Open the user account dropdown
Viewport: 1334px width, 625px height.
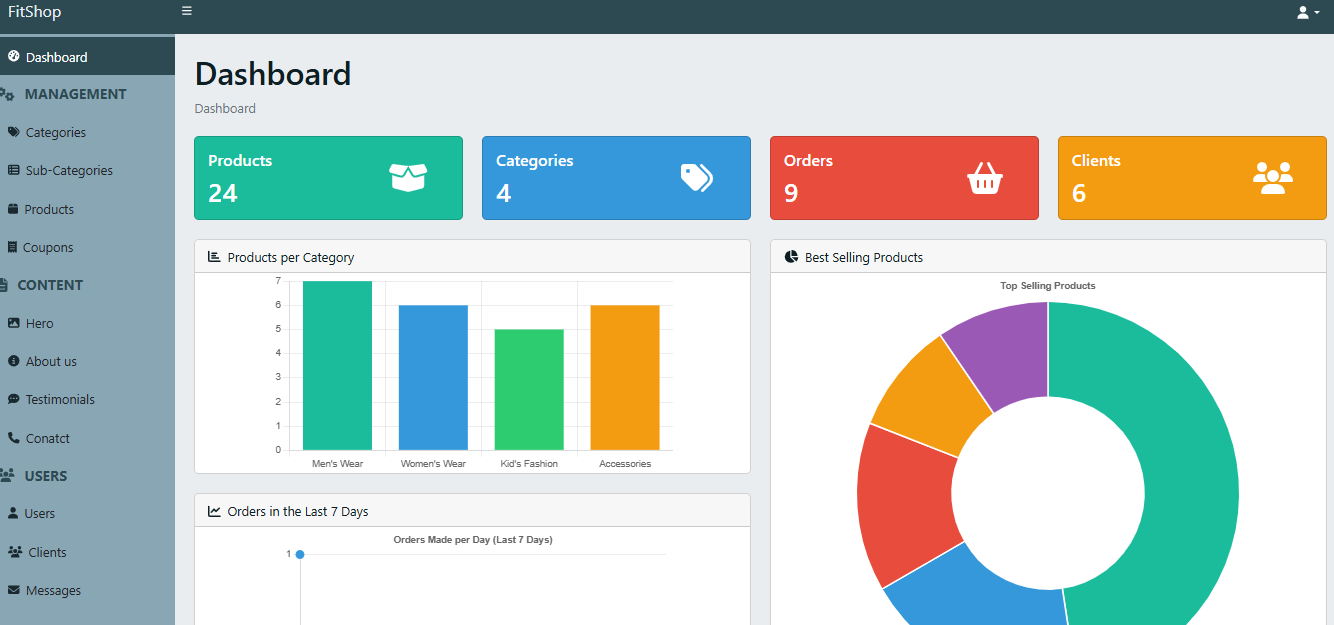point(1307,12)
